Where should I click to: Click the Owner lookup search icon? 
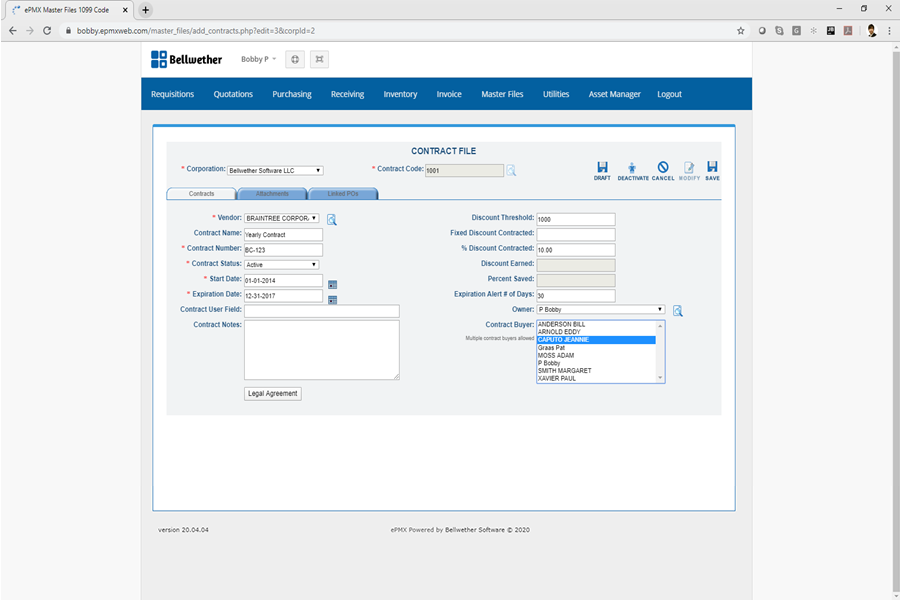point(677,311)
